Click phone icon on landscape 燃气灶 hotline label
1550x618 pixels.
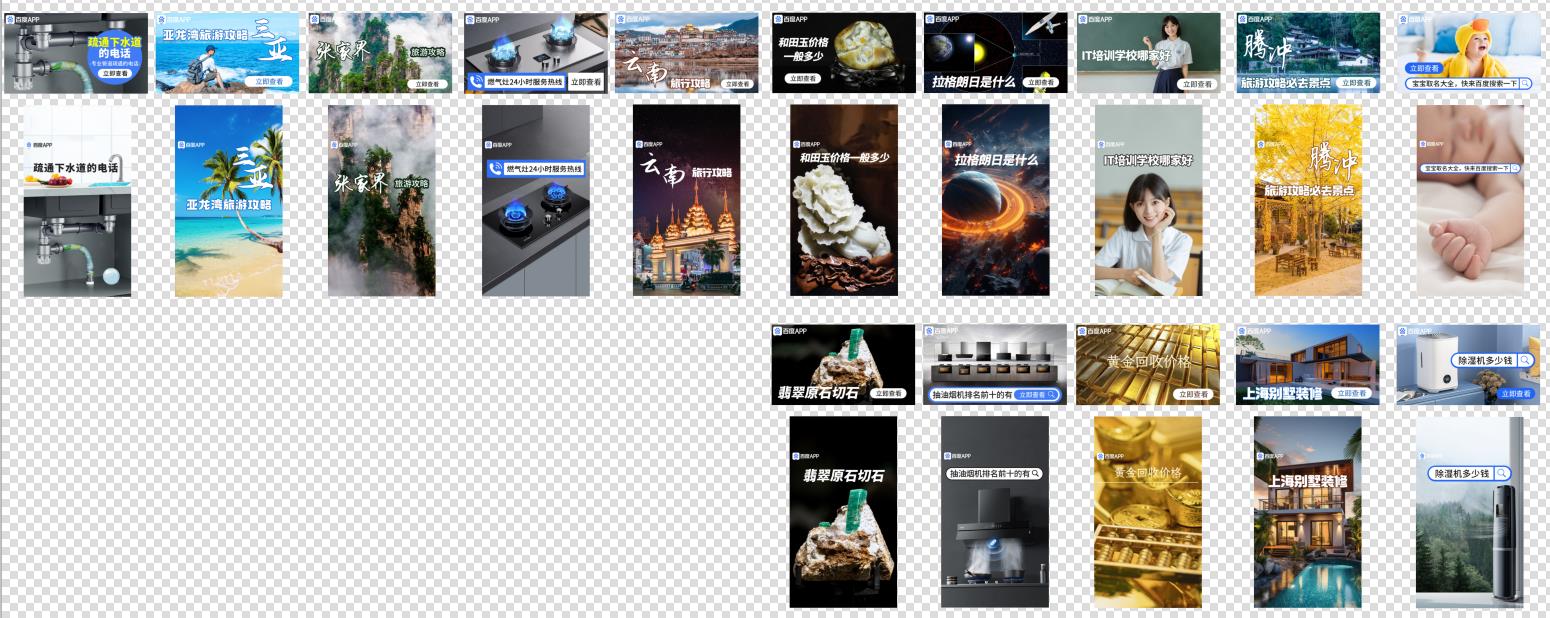click(477, 83)
